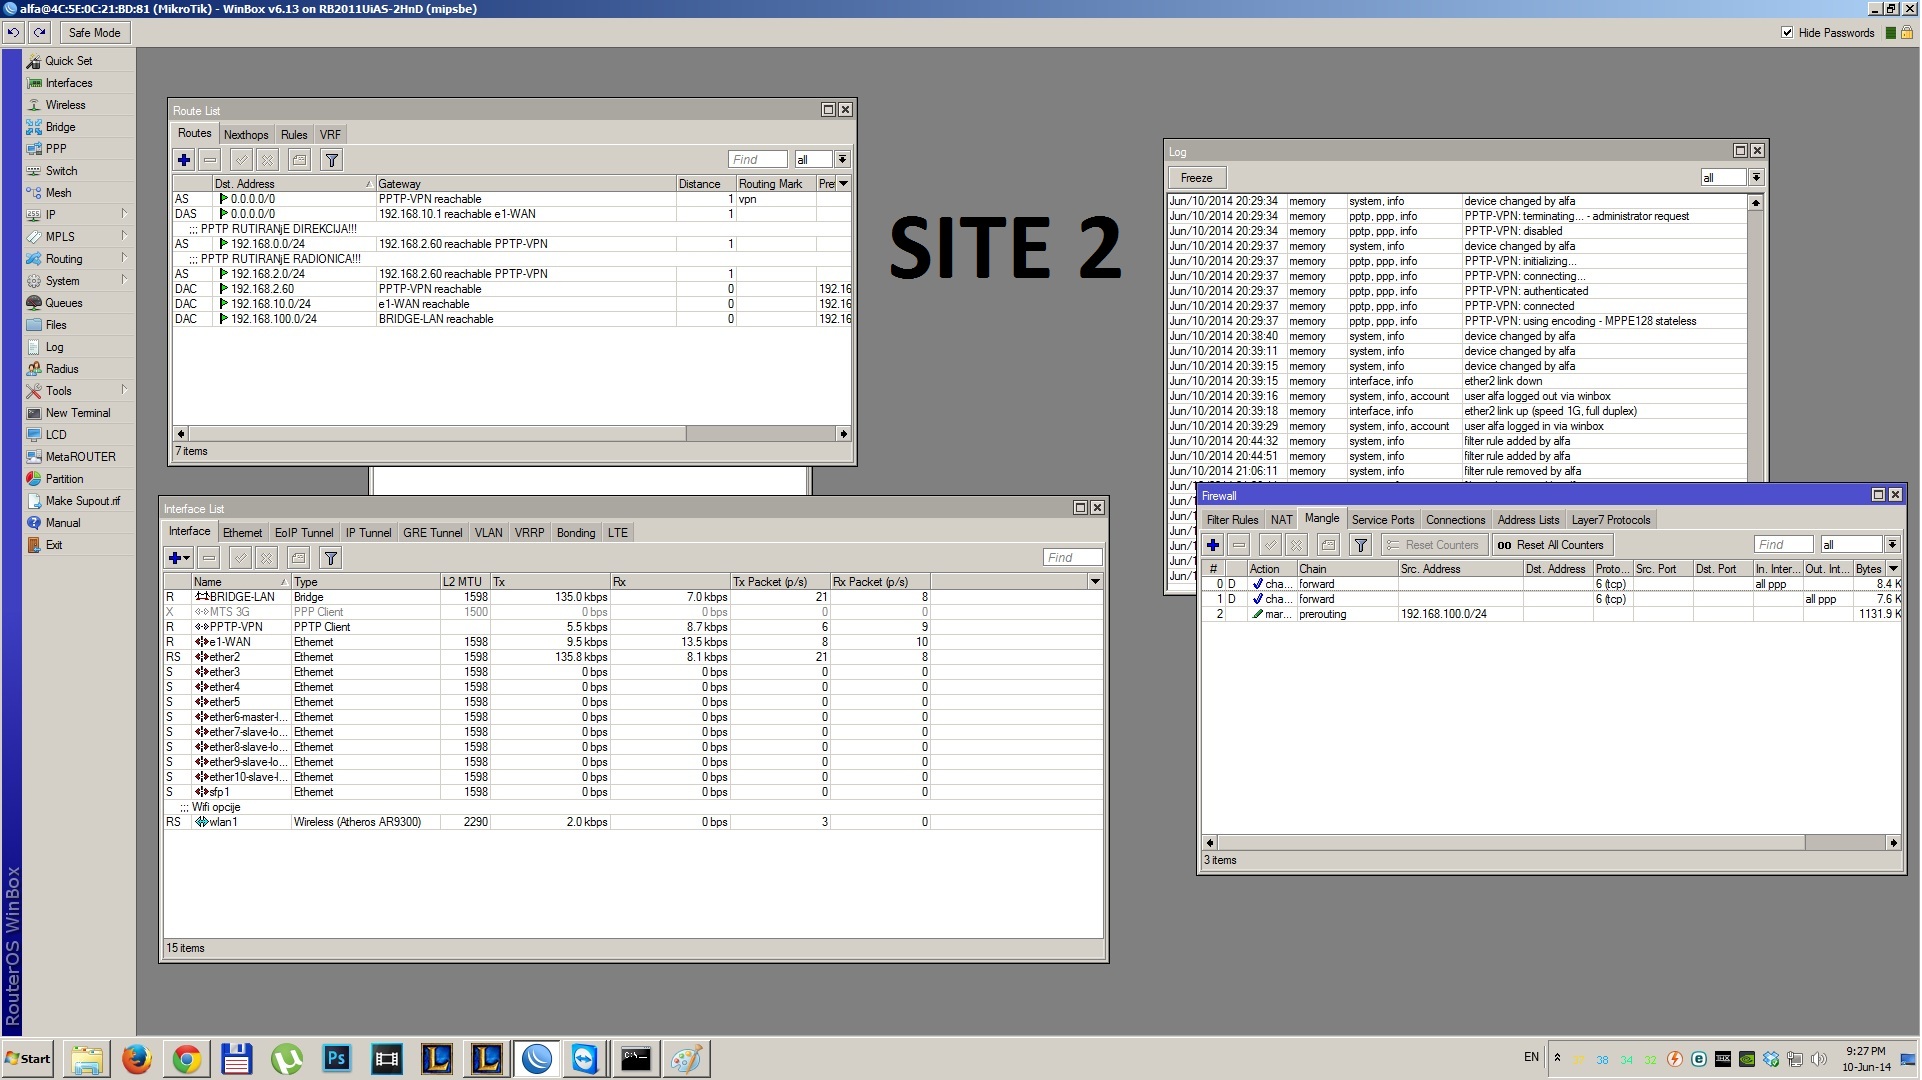Expand the IP submenu arrow
Screen dimensions: 1922x1080
coord(124,214)
